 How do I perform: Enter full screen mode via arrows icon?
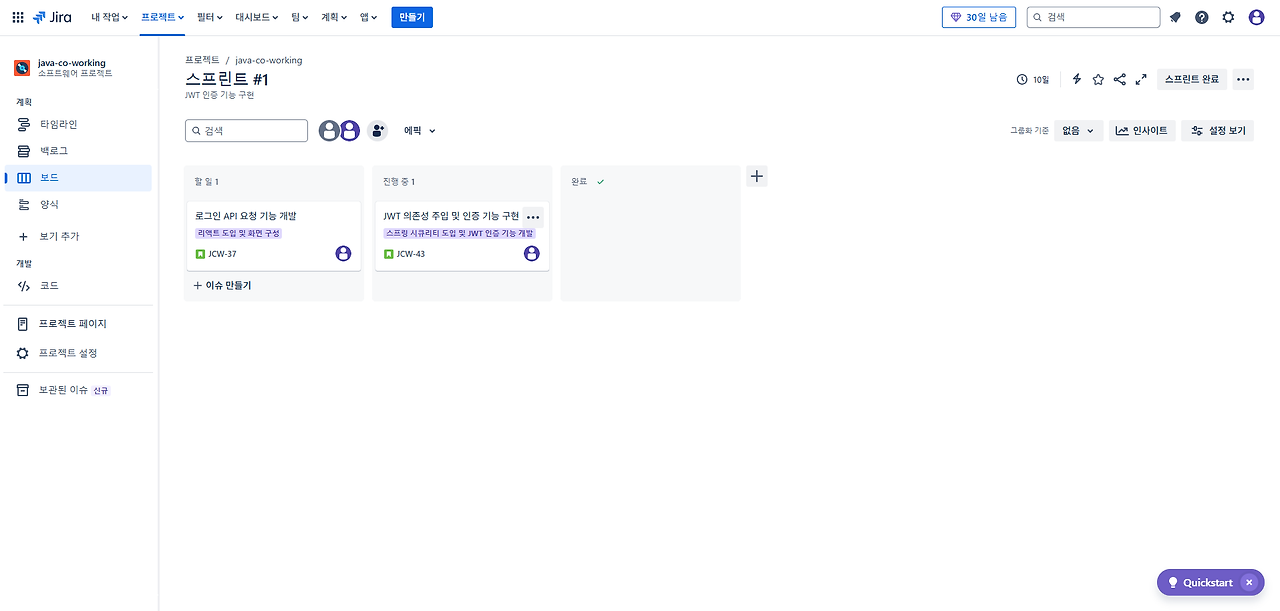[1141, 79]
